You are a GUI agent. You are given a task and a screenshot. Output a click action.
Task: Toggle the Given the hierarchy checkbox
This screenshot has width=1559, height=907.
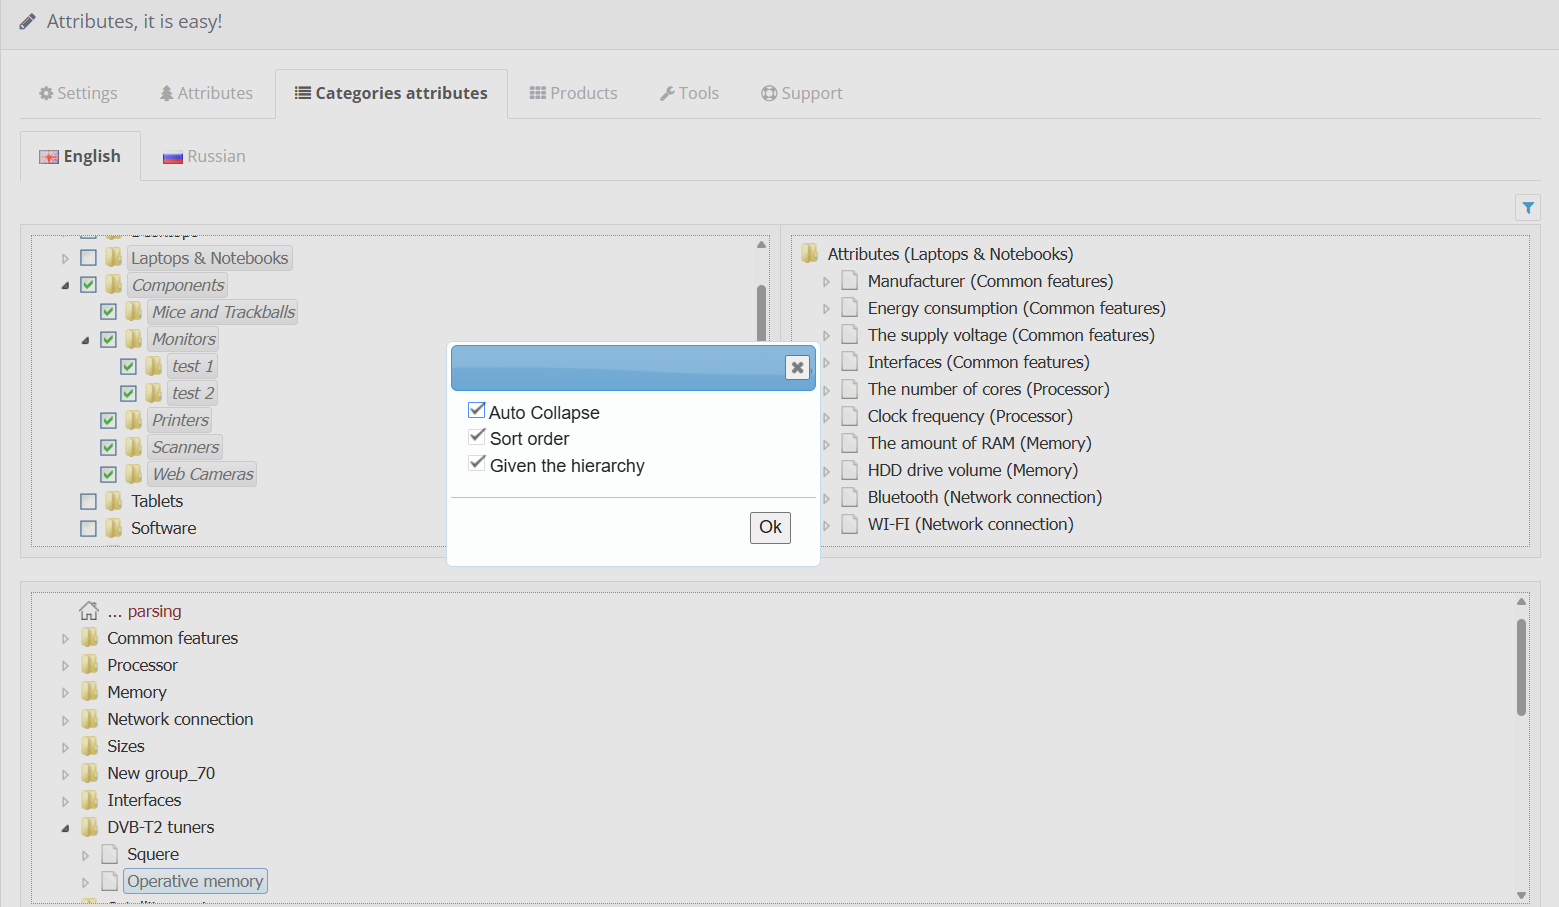(477, 464)
